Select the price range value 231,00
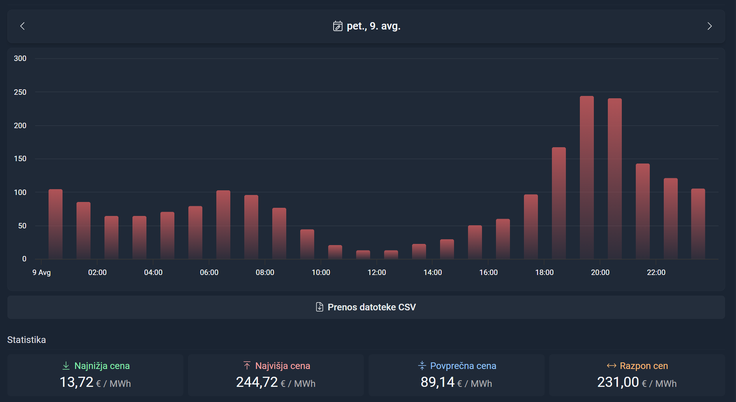Viewport: 736px width, 402px height. tap(618, 382)
